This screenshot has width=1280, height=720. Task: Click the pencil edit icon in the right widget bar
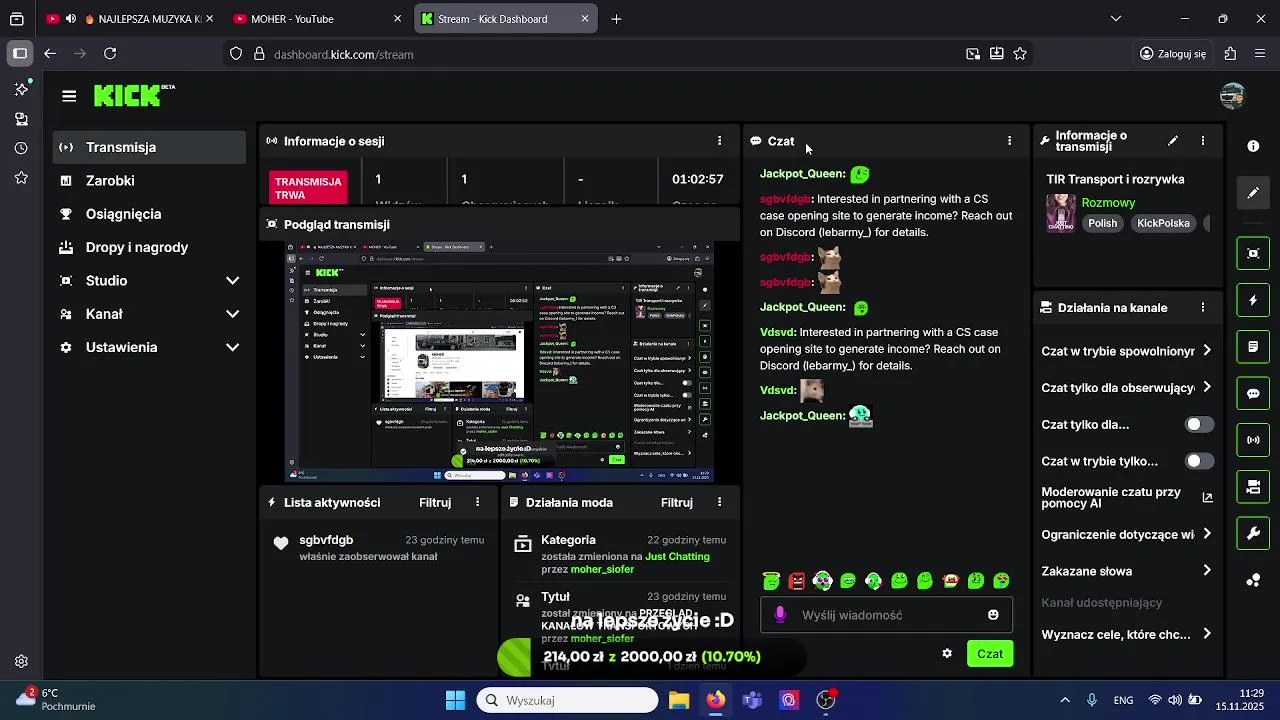pyautogui.click(x=1253, y=193)
